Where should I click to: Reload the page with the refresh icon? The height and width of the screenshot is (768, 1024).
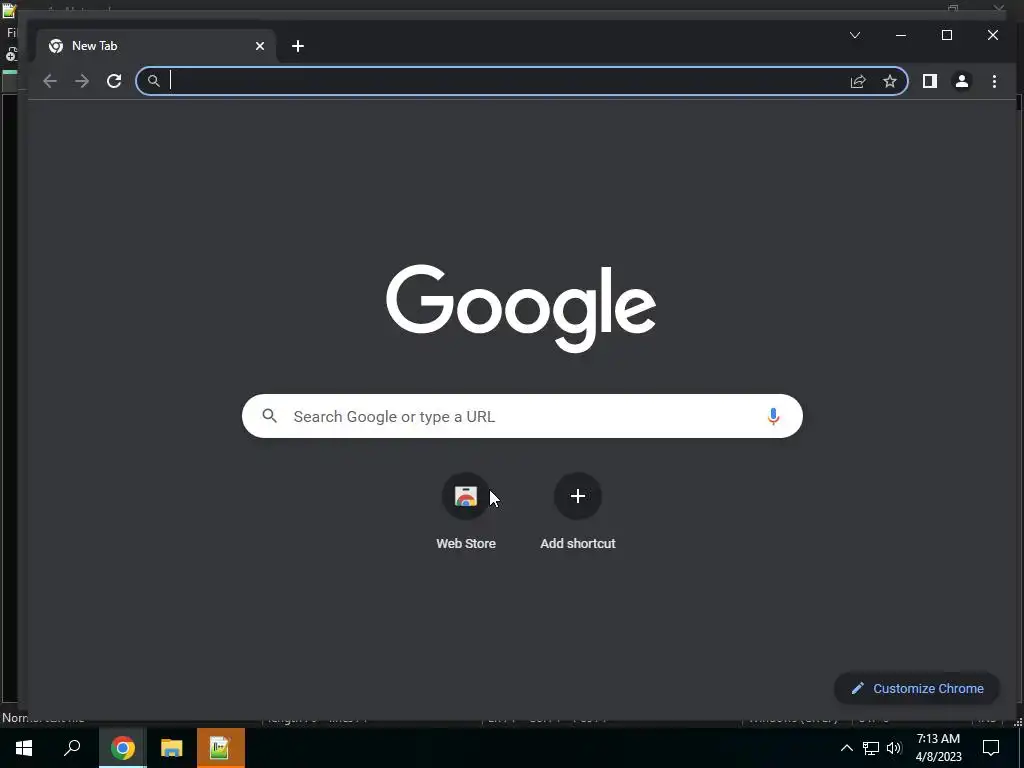114,81
